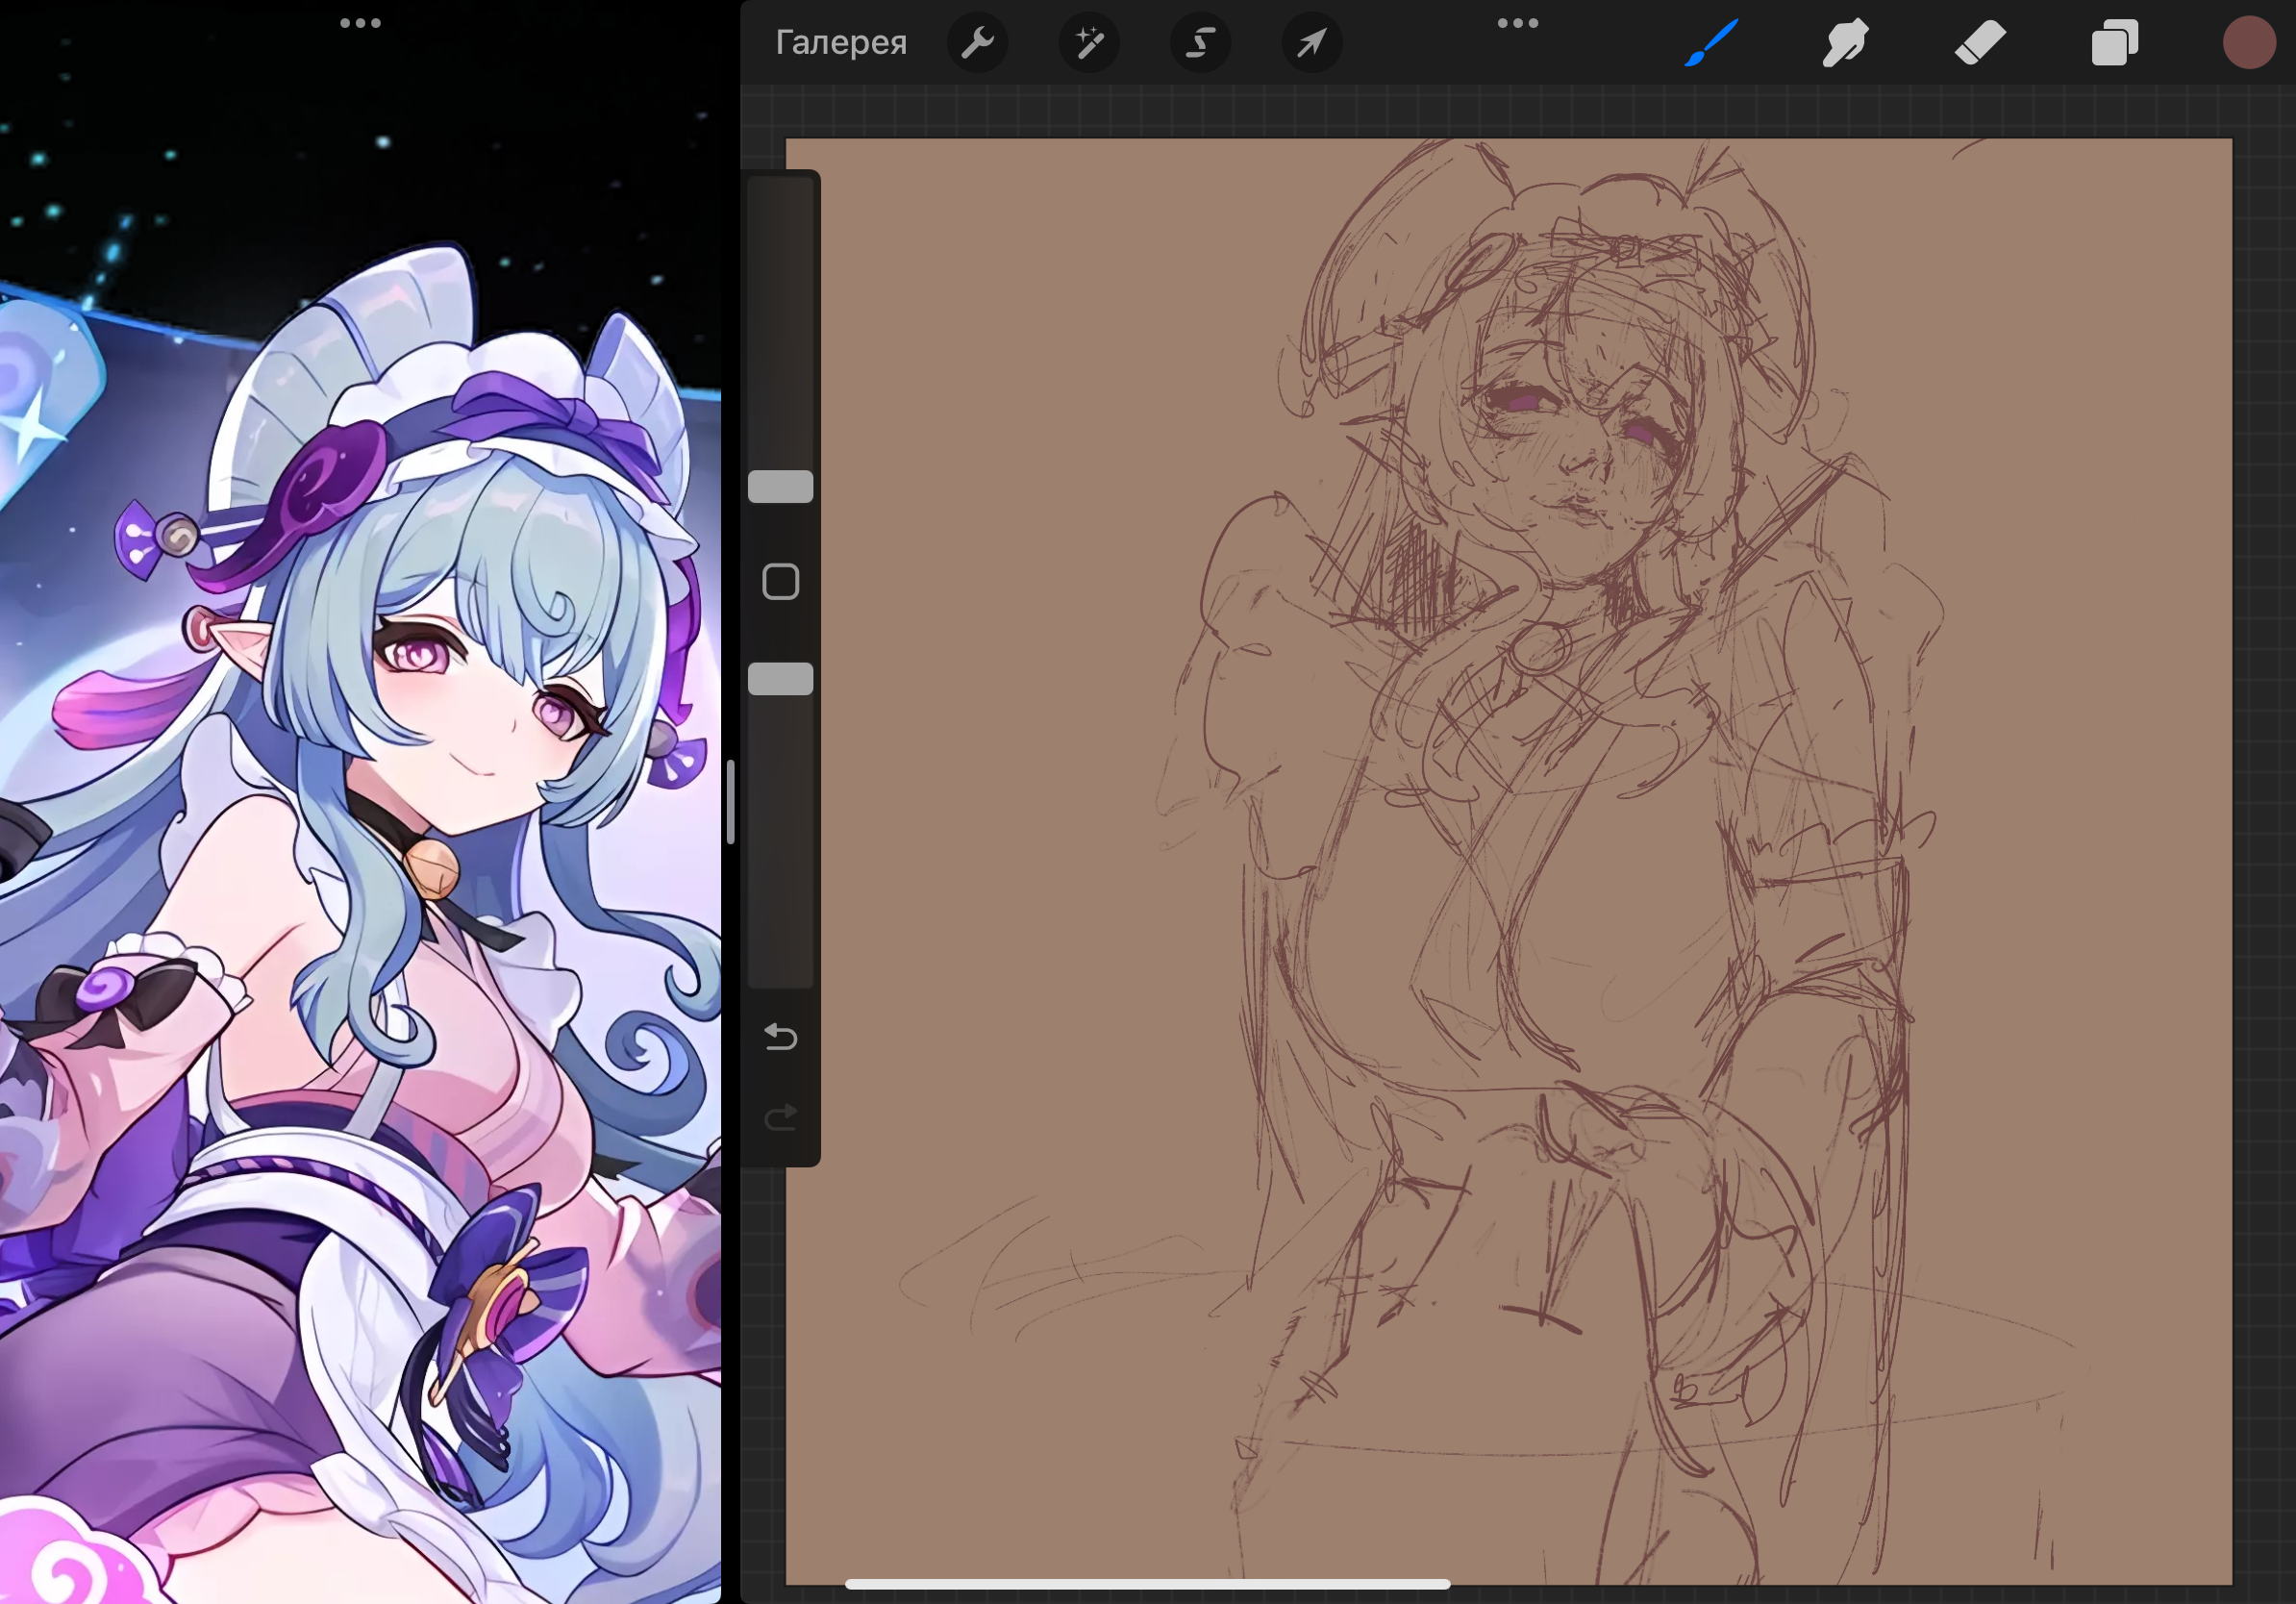Tap the undo arrow in sidebar
The image size is (2296, 1604).
point(780,1037)
